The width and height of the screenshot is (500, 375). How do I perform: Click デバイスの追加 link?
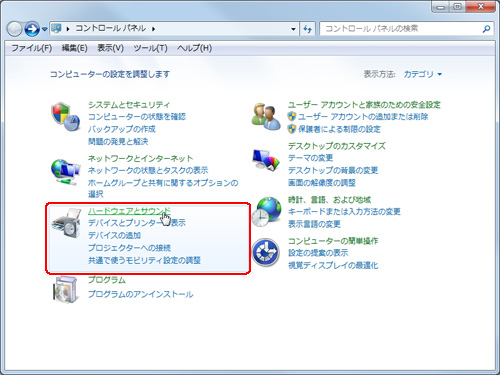click(x=114, y=235)
